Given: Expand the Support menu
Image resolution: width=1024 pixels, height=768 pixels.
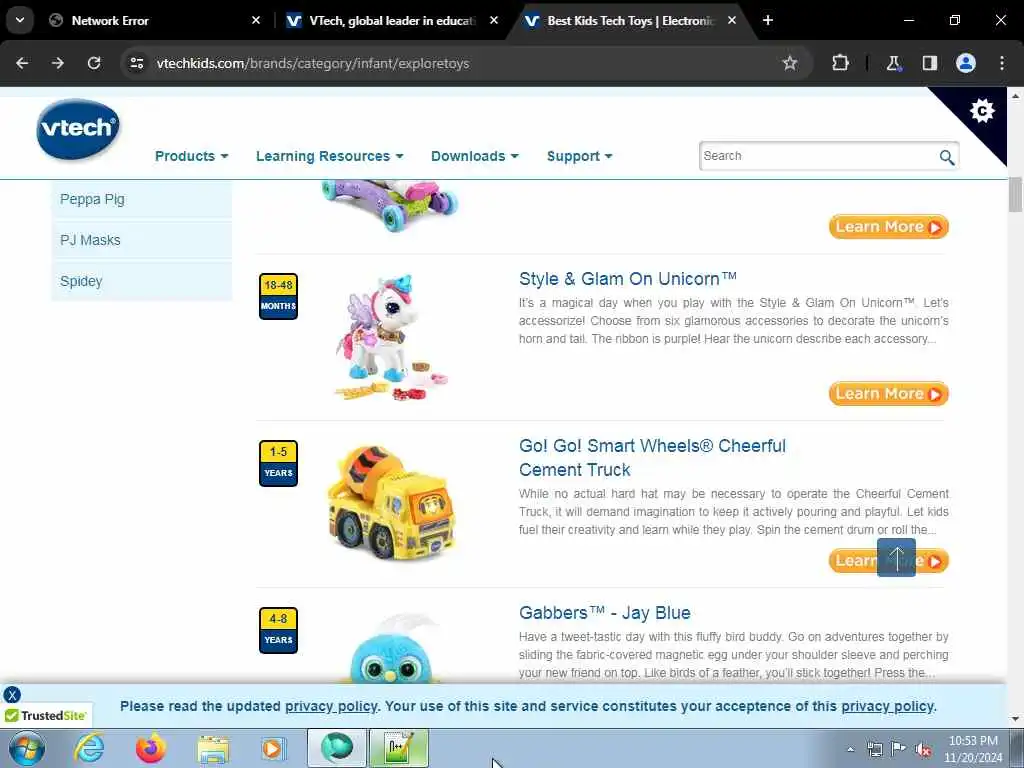Looking at the screenshot, I should tap(580, 156).
